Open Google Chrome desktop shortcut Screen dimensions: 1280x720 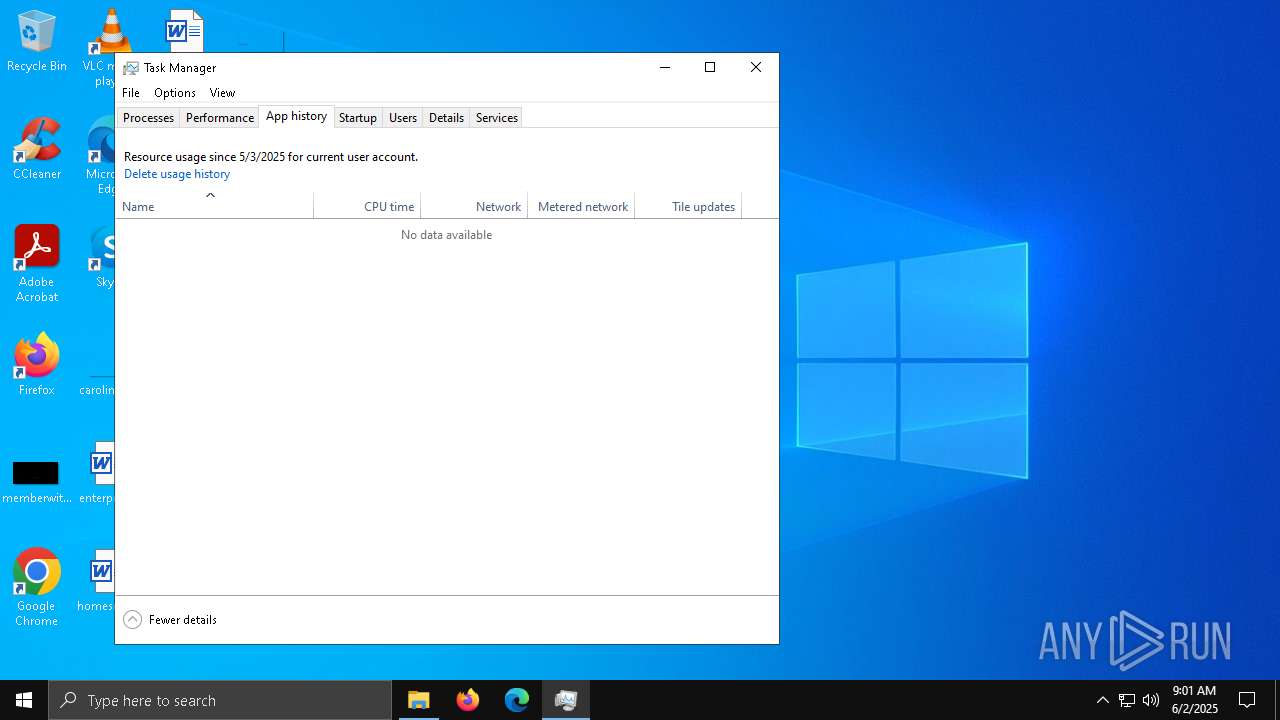tap(37, 588)
